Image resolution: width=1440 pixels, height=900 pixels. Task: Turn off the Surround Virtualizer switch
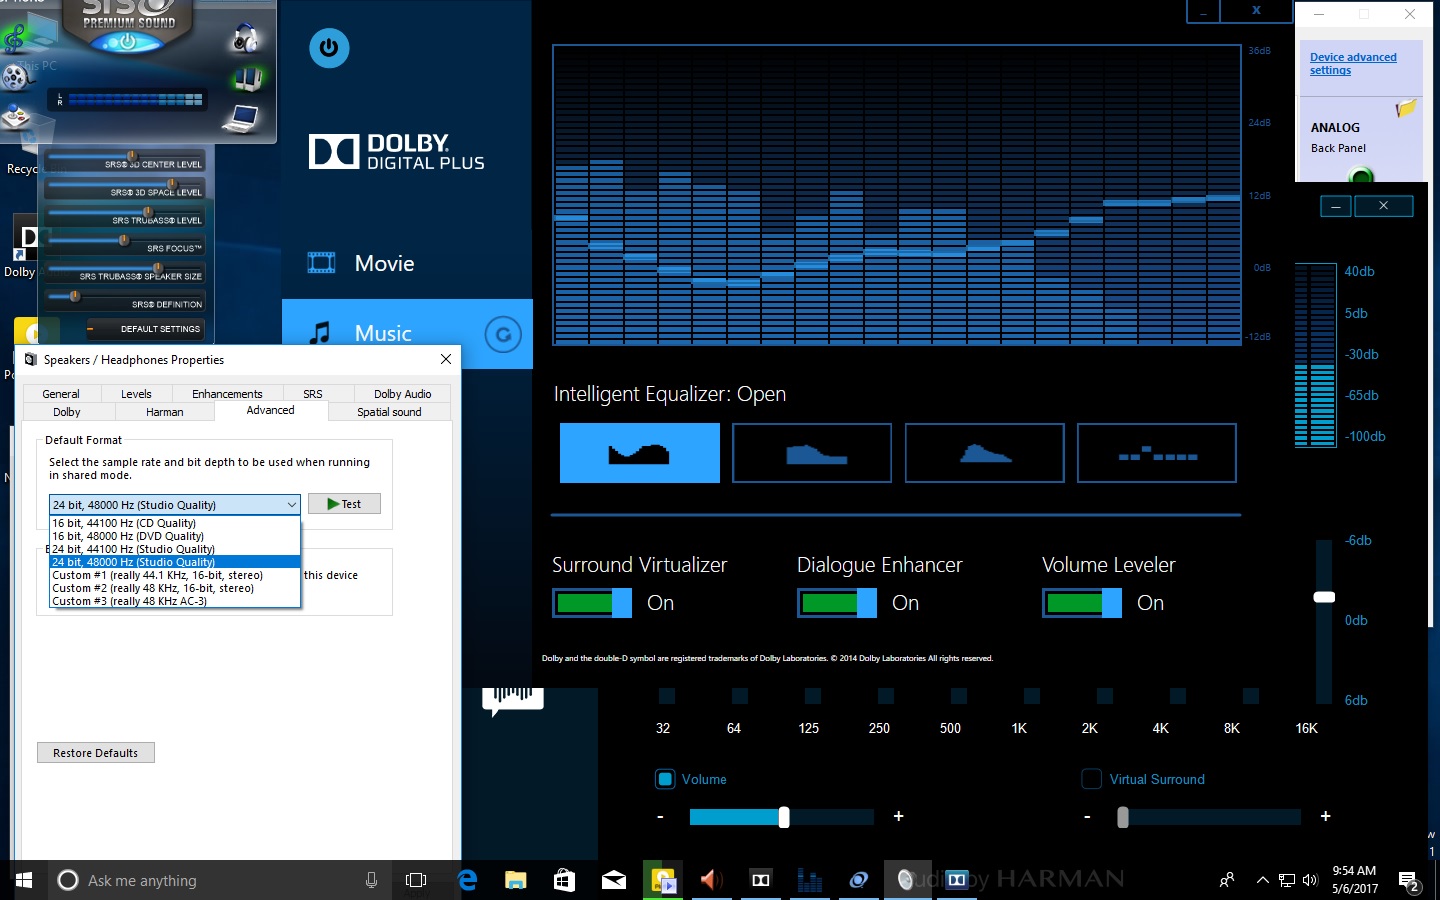click(x=592, y=603)
